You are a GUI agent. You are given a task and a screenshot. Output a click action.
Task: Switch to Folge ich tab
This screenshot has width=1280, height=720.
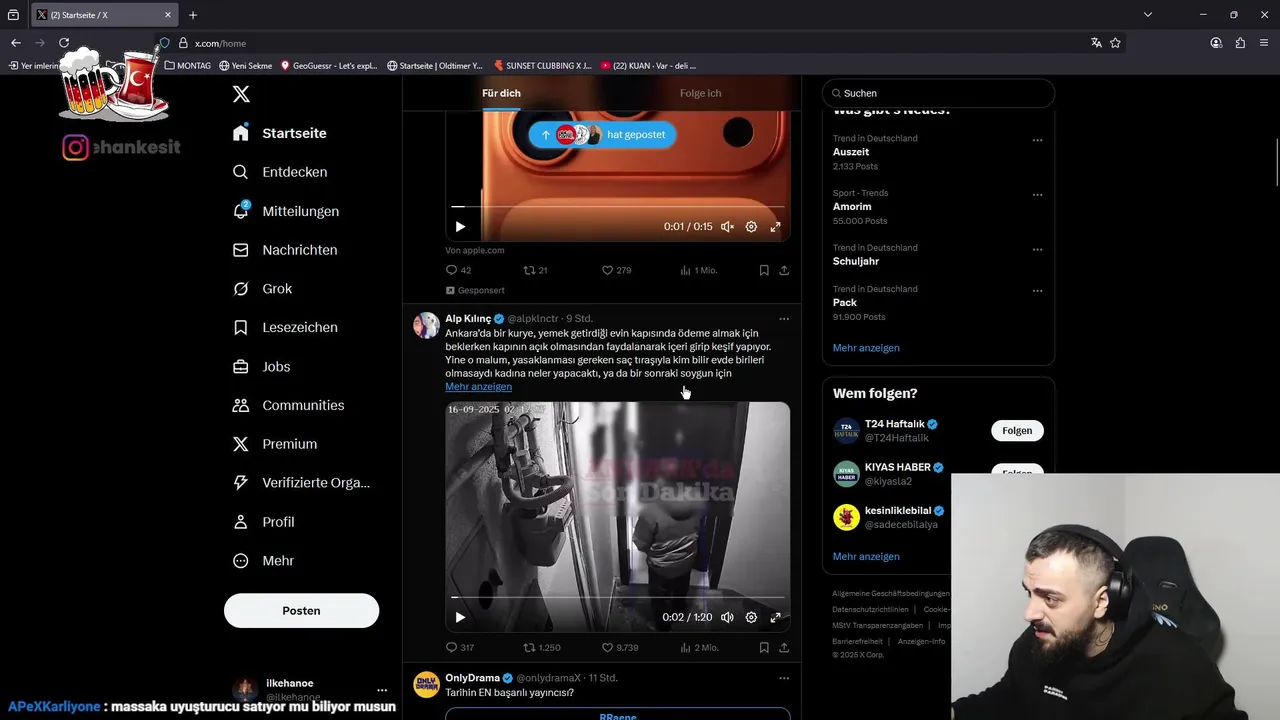(x=700, y=93)
